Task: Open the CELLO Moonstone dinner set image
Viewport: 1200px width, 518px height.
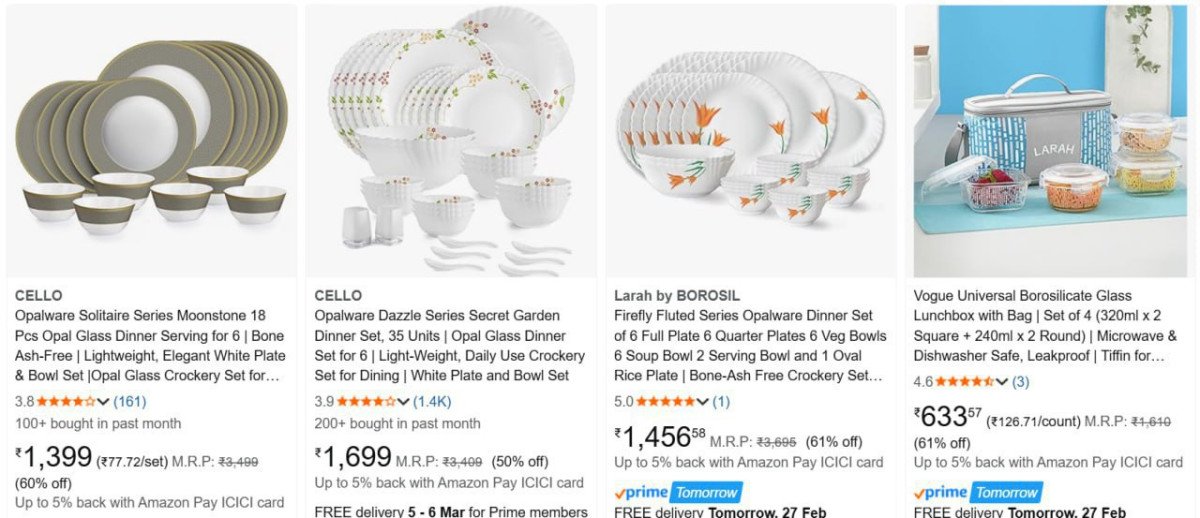Action: pos(152,140)
